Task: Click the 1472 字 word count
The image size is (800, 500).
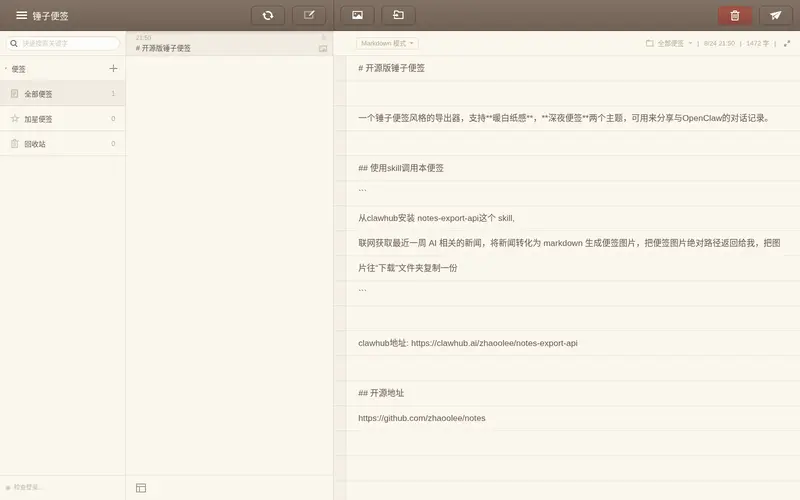Action: (x=757, y=43)
